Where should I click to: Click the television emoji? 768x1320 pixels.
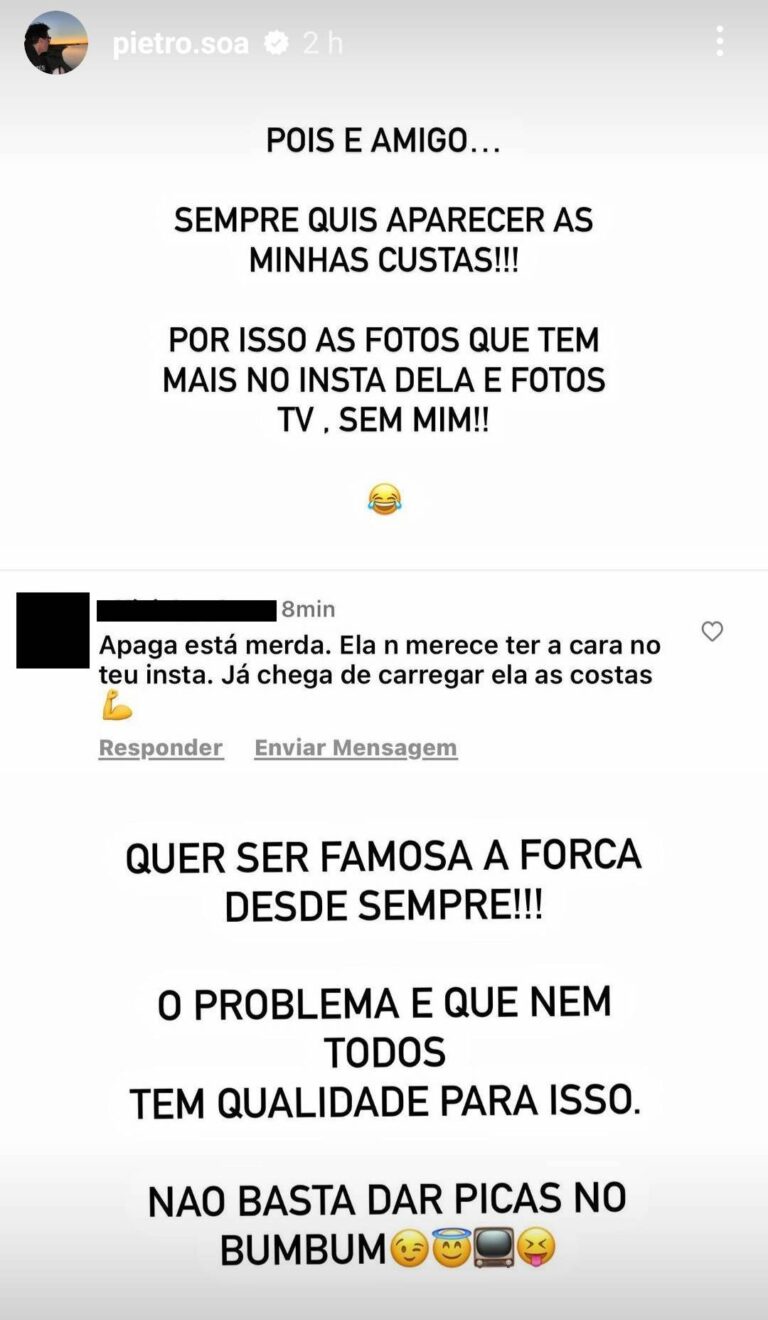point(494,1247)
